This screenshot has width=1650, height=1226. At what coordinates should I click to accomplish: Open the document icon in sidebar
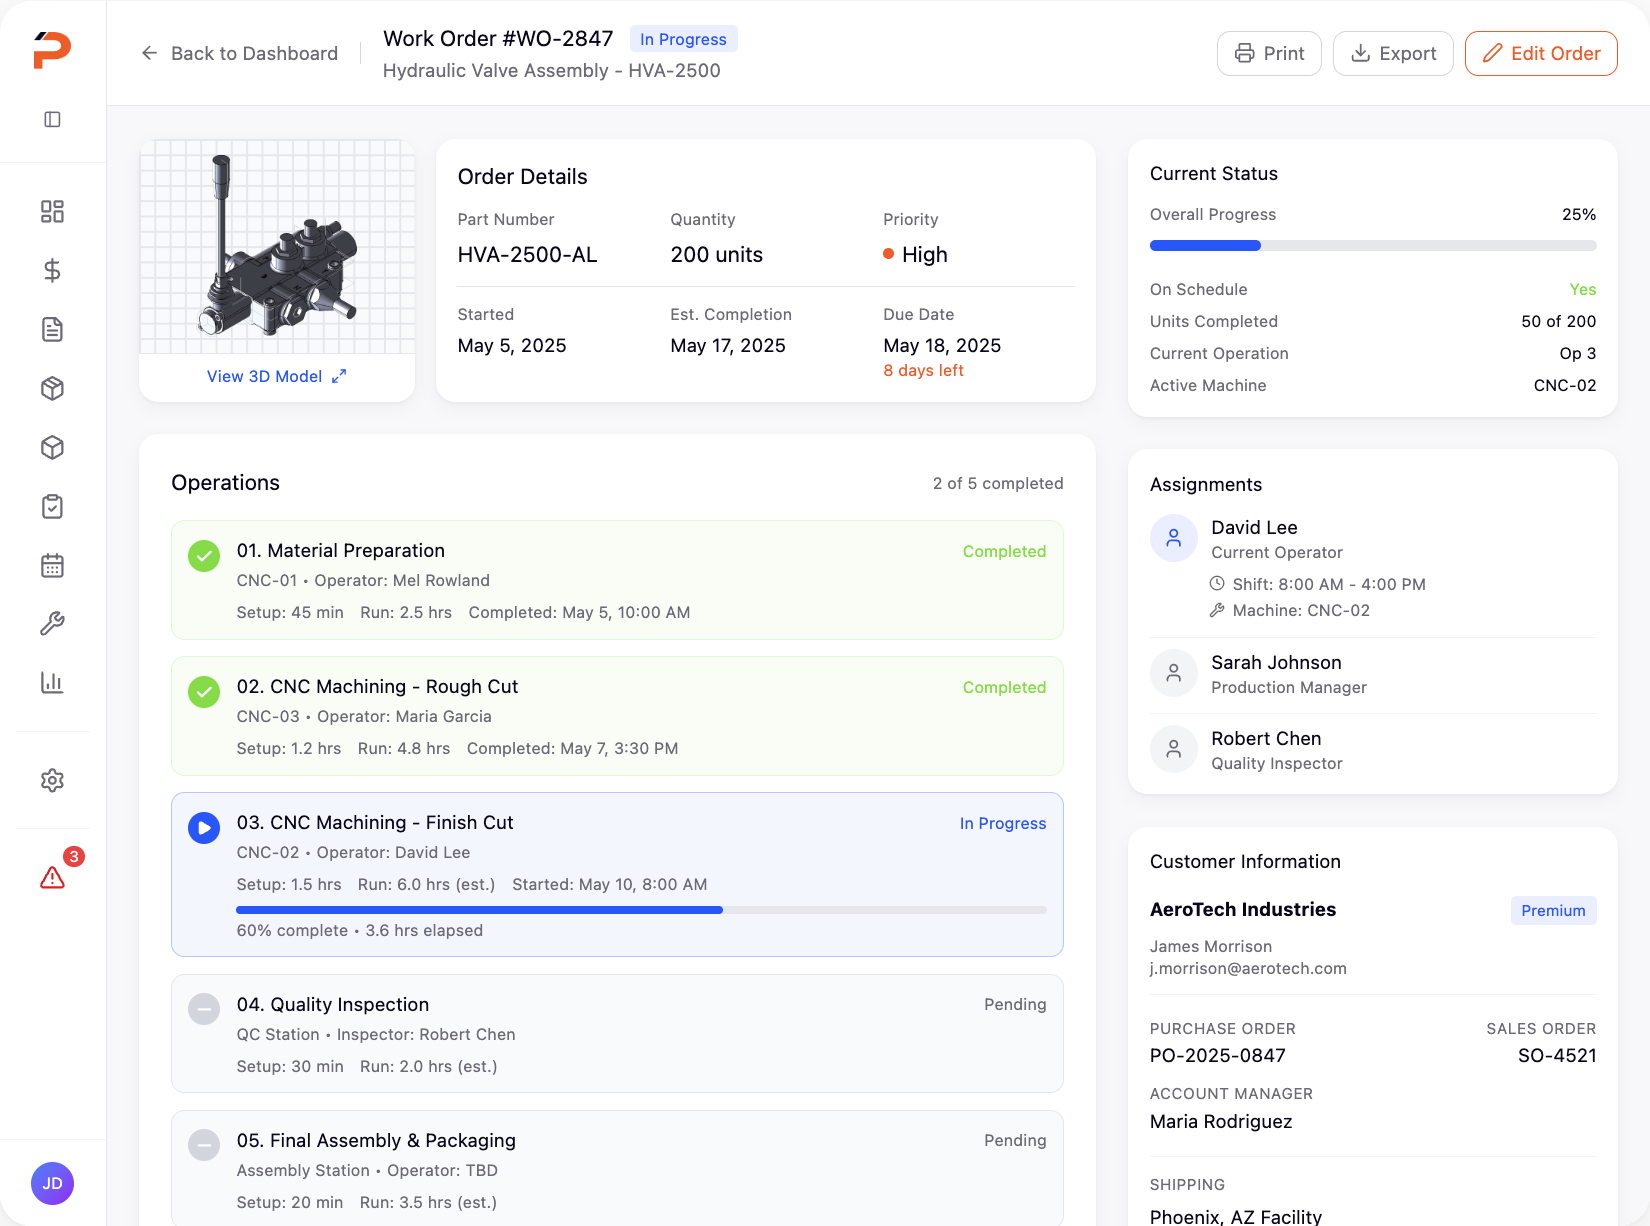click(x=53, y=329)
